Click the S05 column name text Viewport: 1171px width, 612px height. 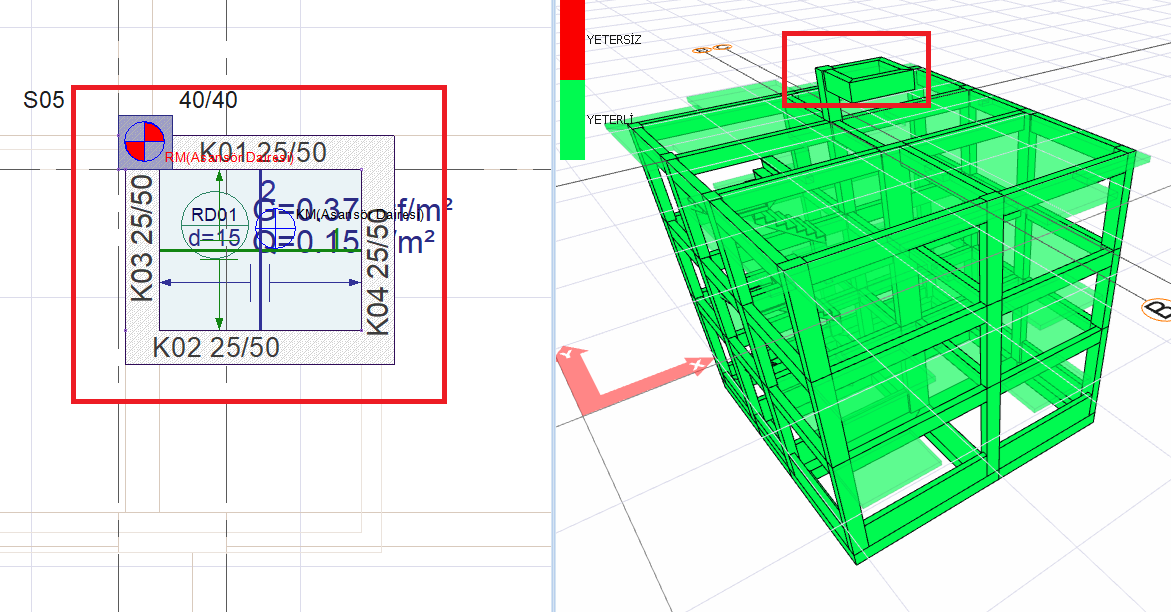(44, 100)
